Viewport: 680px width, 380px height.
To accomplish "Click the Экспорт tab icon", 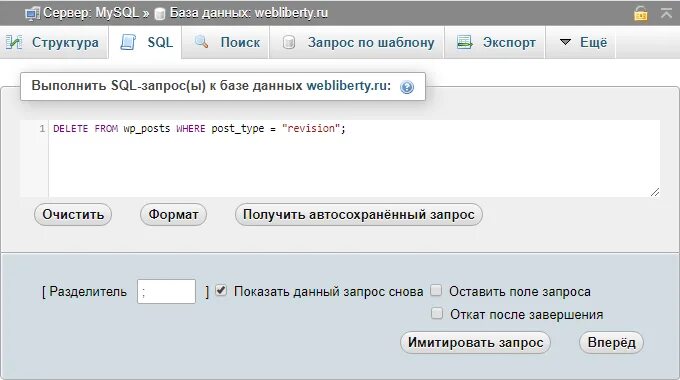I will click(x=464, y=43).
